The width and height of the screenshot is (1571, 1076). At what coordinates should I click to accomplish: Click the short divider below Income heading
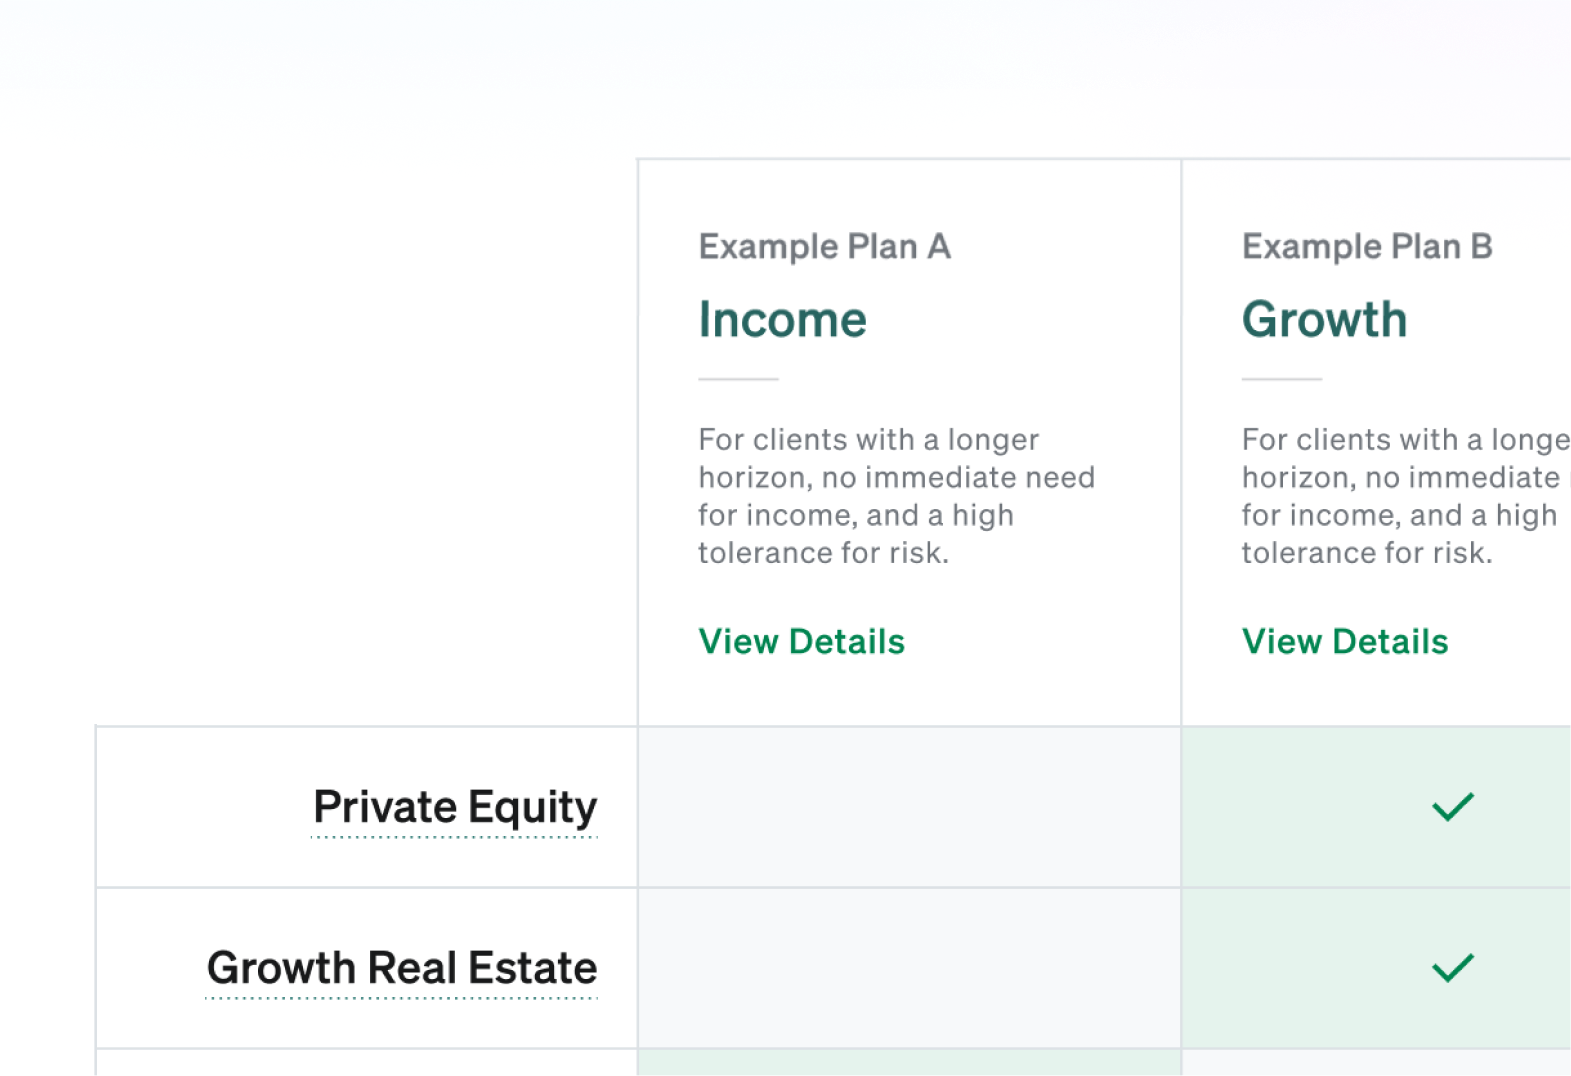[x=738, y=379]
